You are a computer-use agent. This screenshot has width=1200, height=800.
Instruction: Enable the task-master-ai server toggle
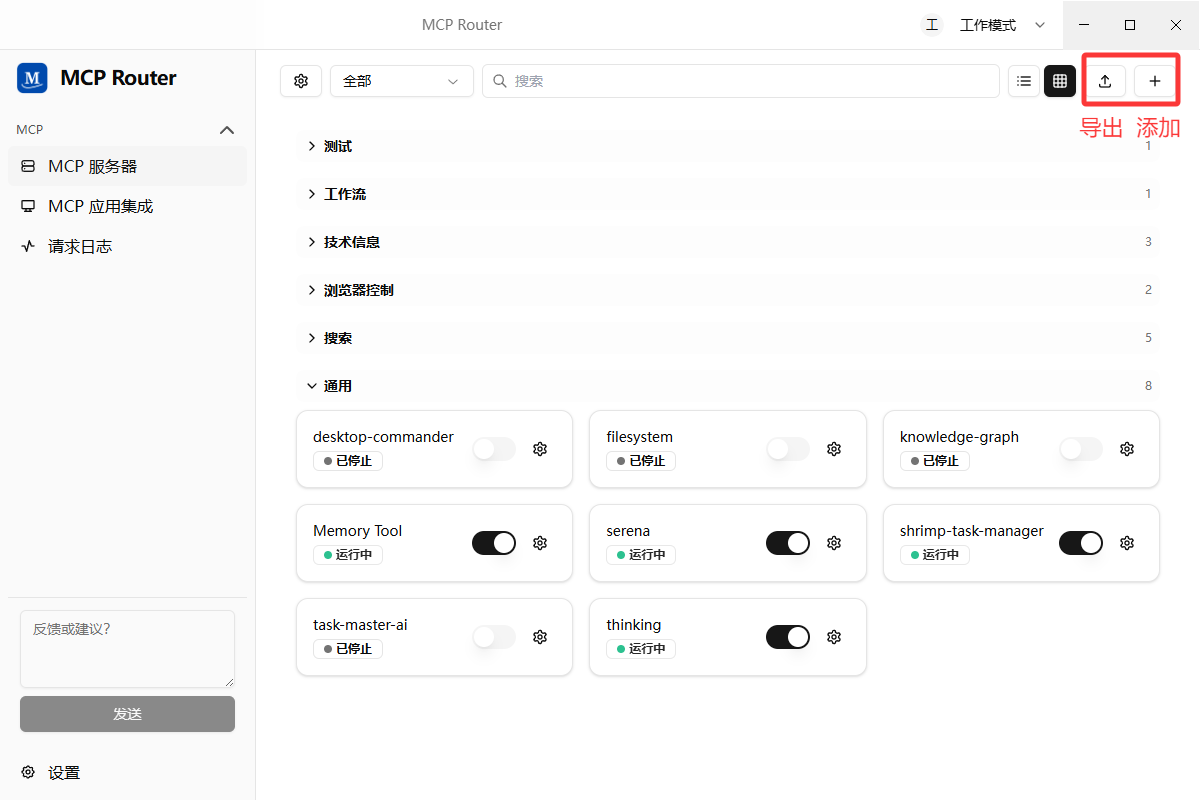click(494, 637)
